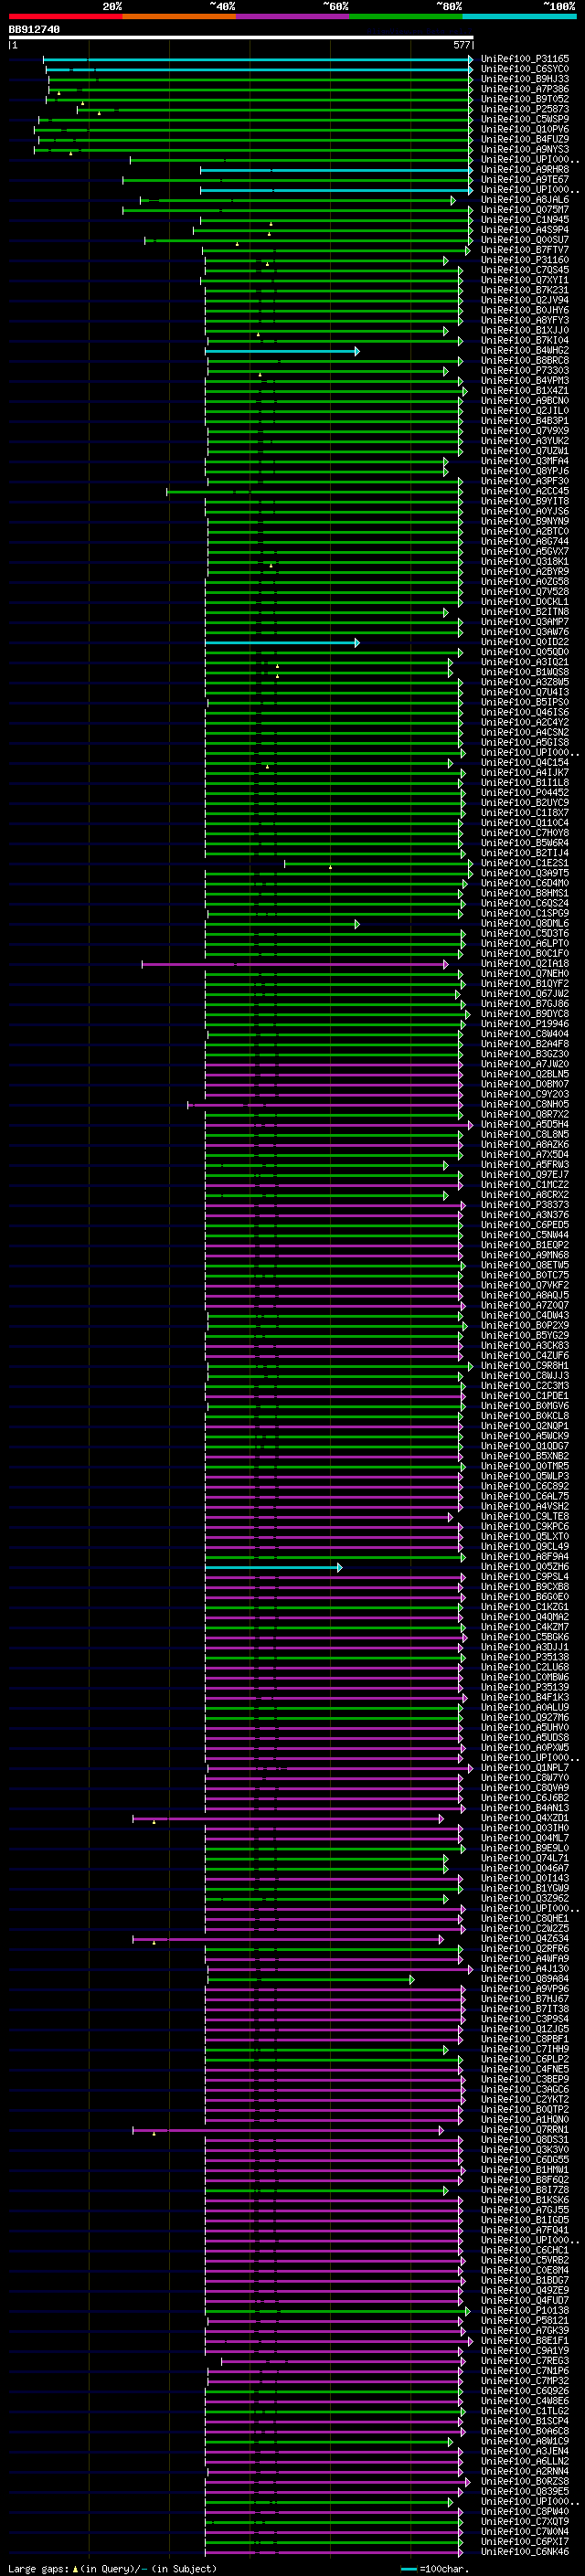Click hit label UniRef100_C1E2S1
Viewport: 585px width, 2576px height.
click(525, 864)
